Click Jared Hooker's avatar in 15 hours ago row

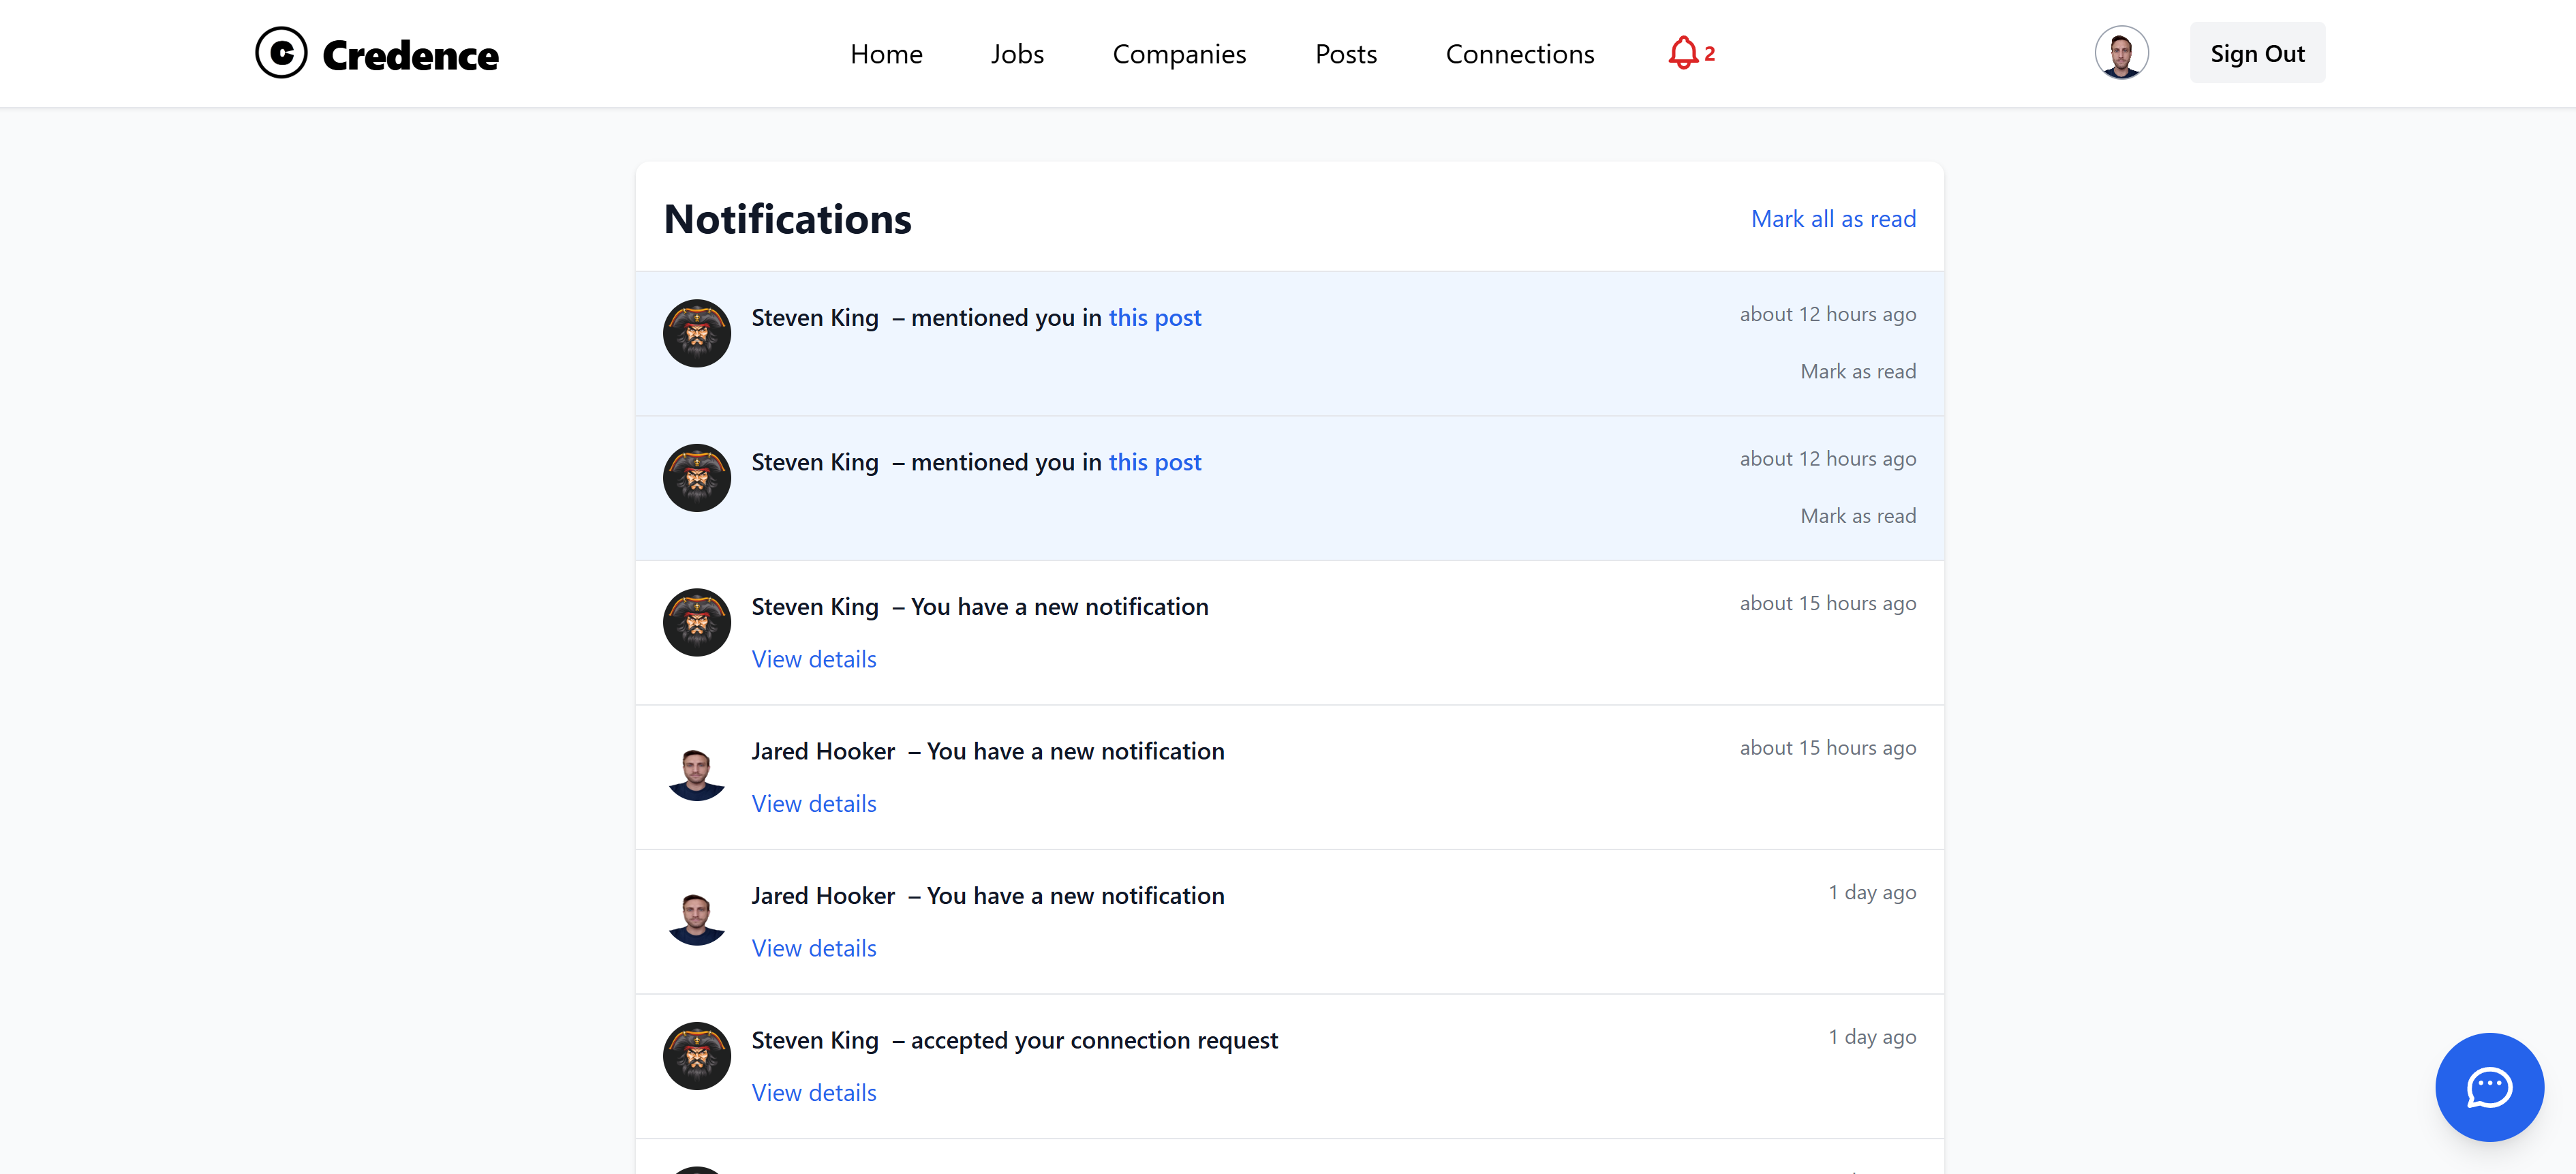point(696,767)
